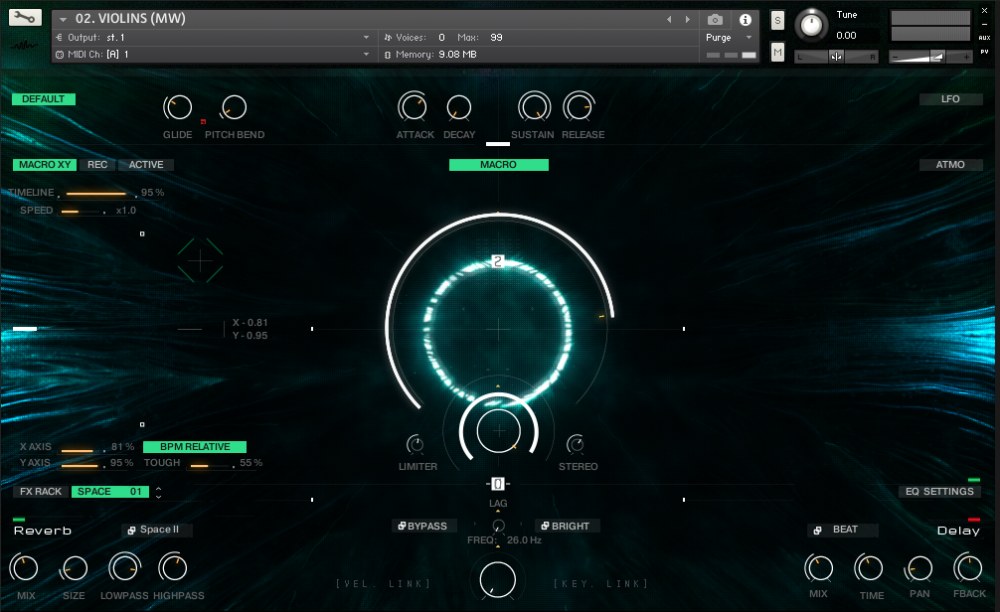This screenshot has width=1000, height=612.
Task: Open EQ SETTINGS
Action: click(940, 491)
